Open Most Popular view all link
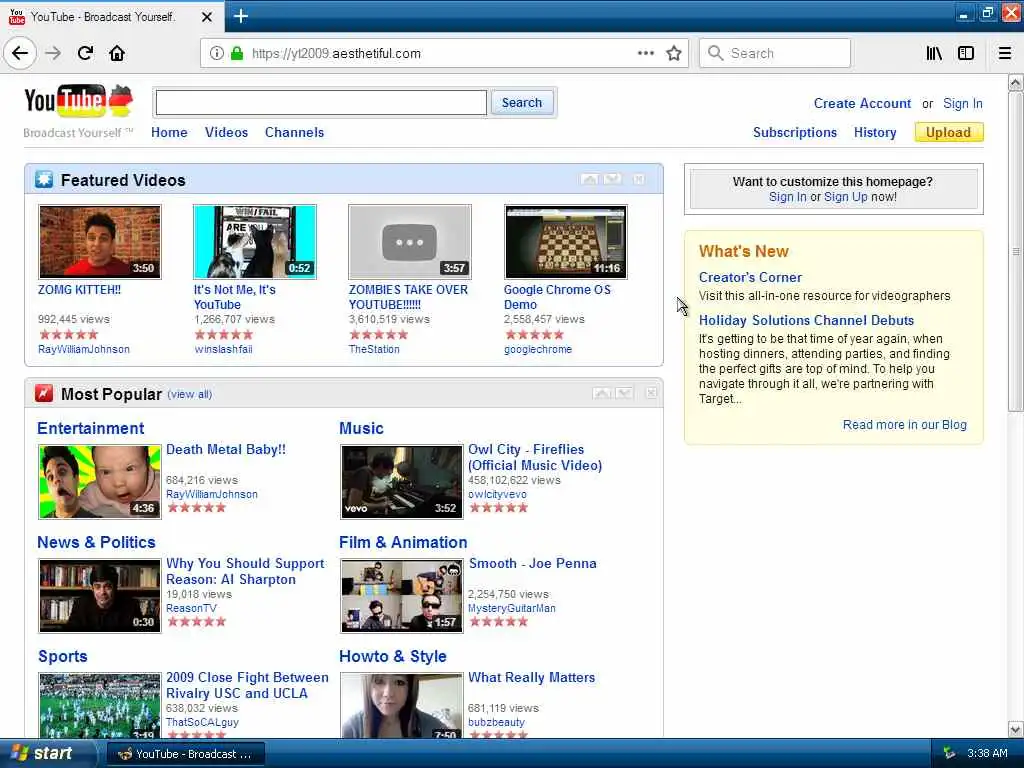Image resolution: width=1024 pixels, height=768 pixels. (190, 394)
